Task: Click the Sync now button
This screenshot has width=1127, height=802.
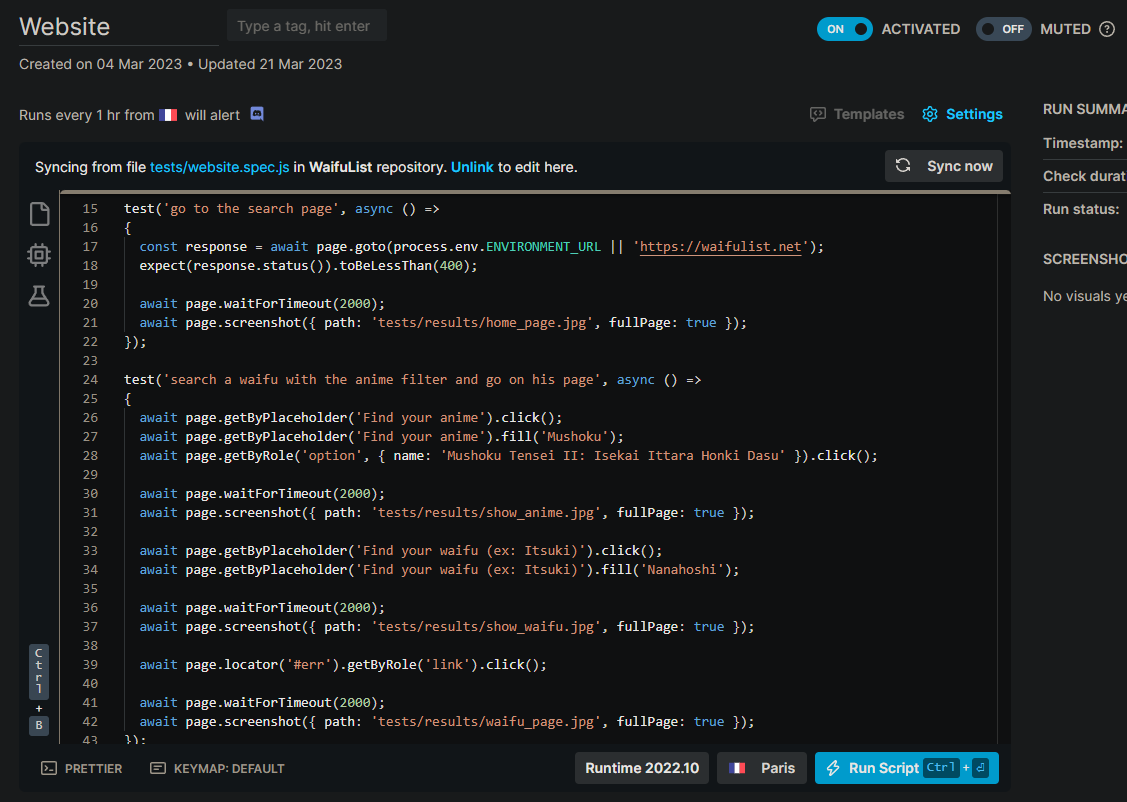Action: tap(944, 166)
